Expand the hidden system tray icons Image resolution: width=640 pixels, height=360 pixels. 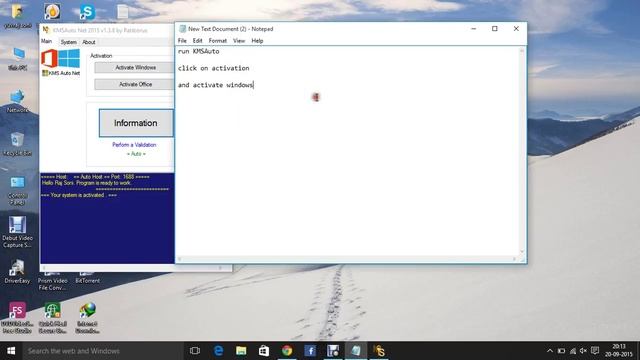click(550, 351)
